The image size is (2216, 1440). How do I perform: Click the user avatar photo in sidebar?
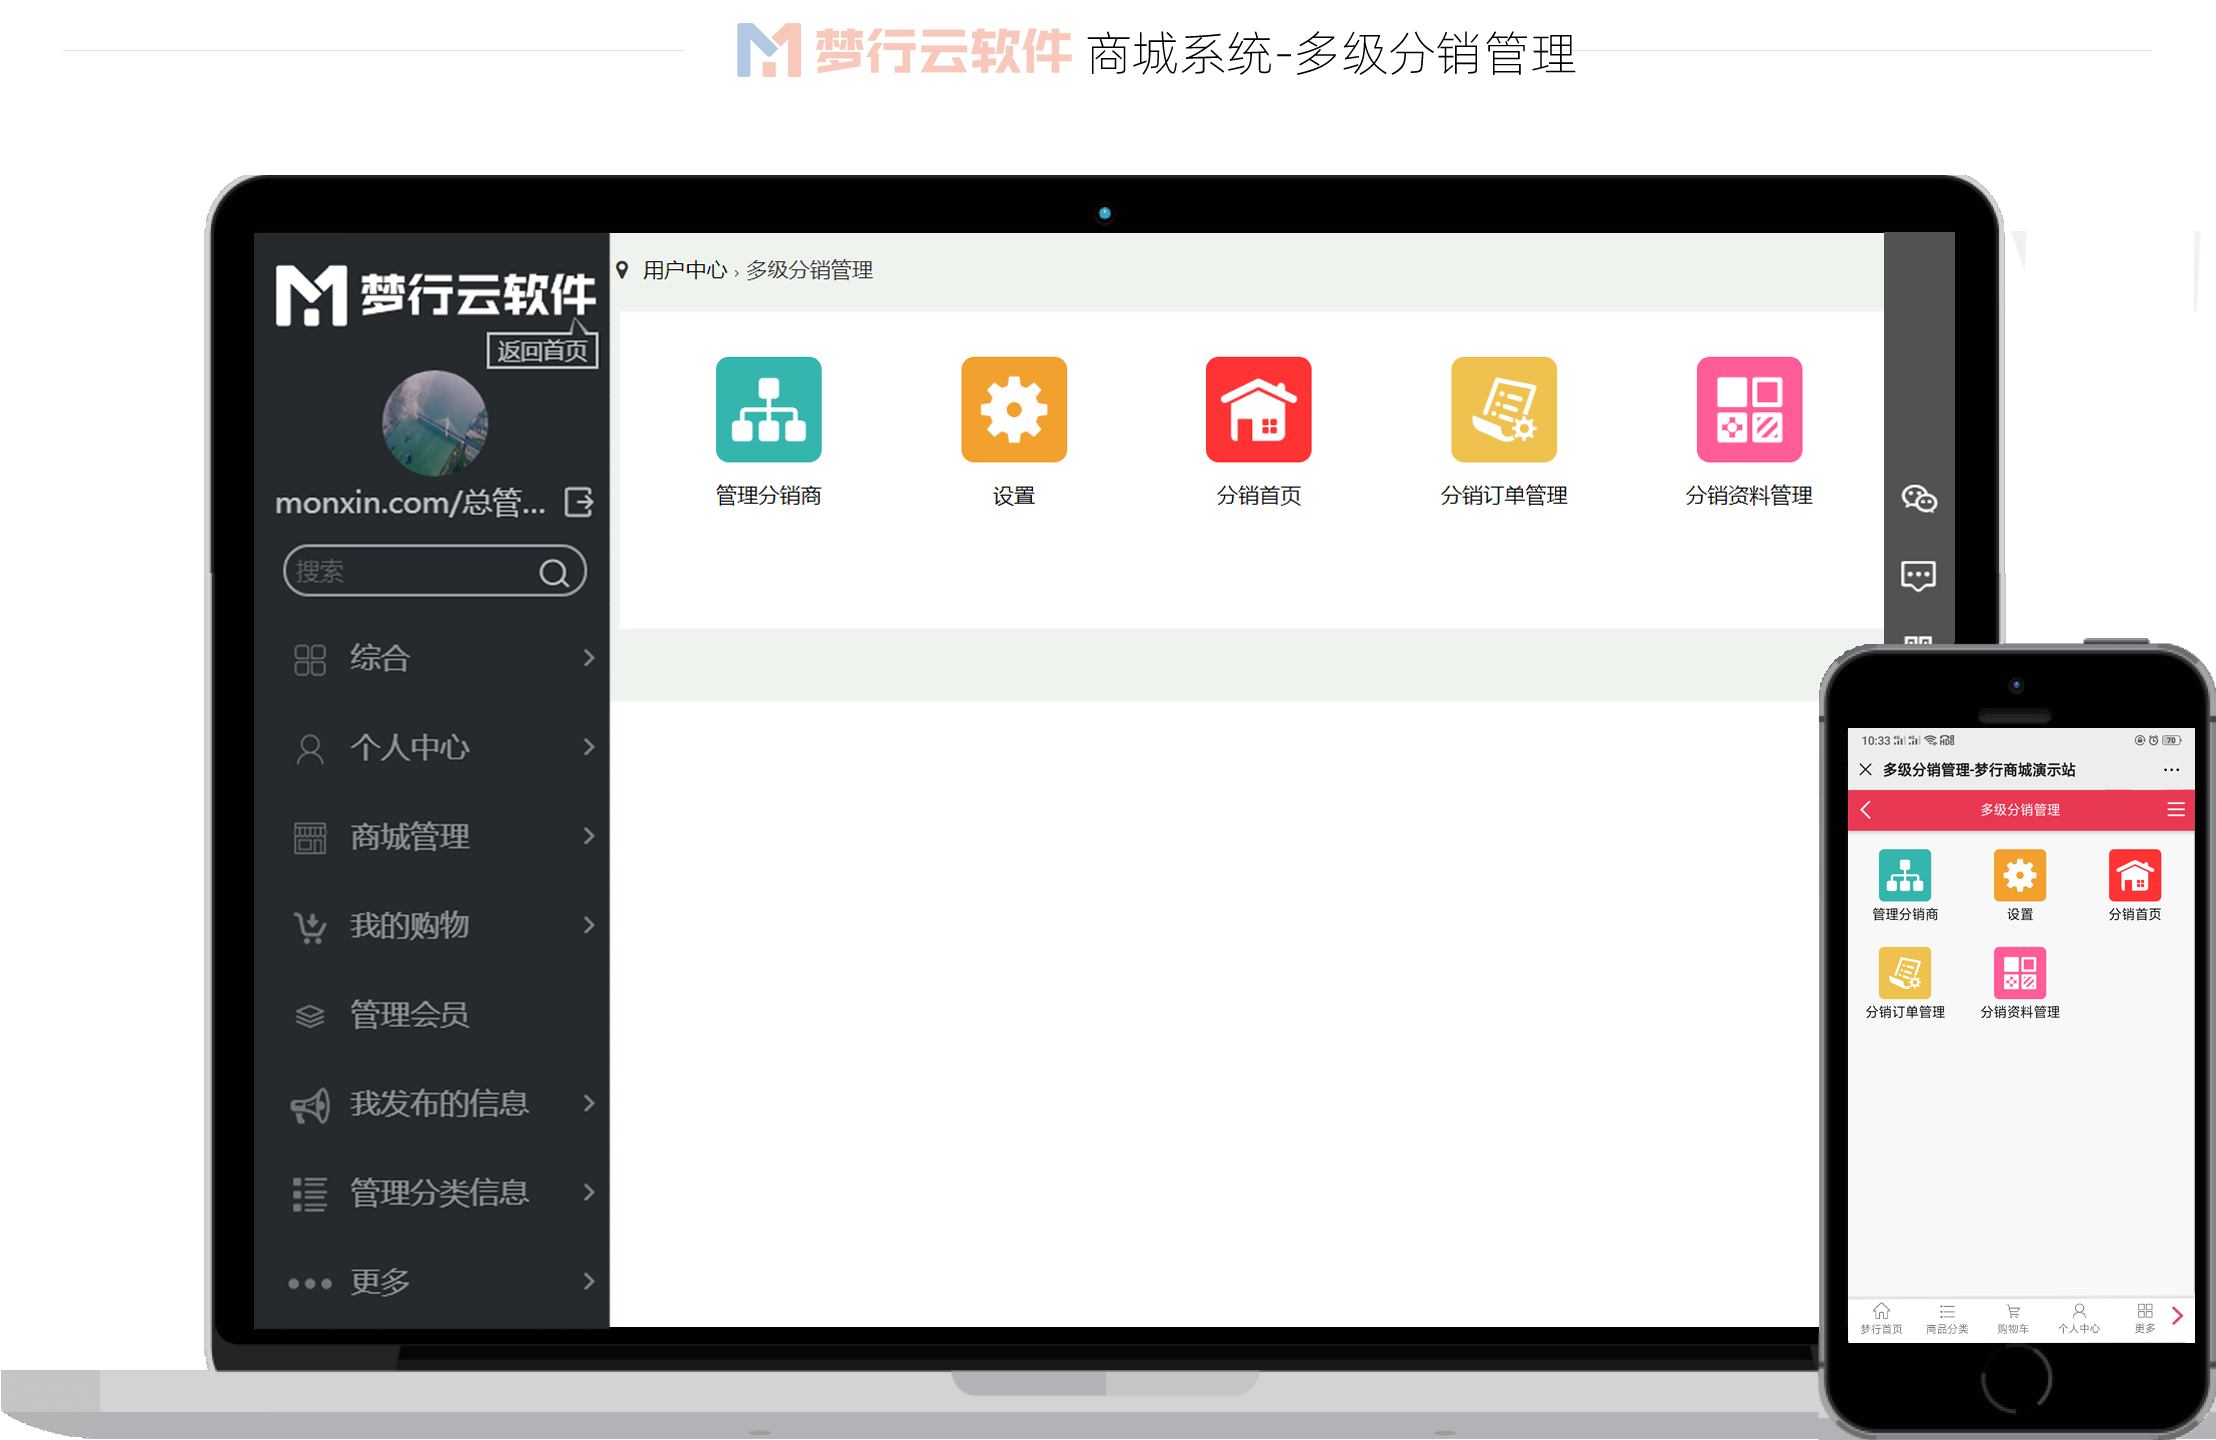435,423
